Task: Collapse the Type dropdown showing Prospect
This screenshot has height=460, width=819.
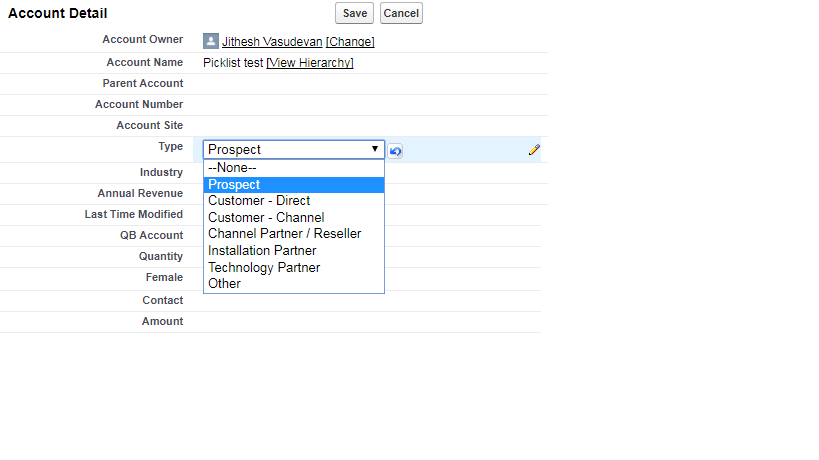Action: [293, 150]
